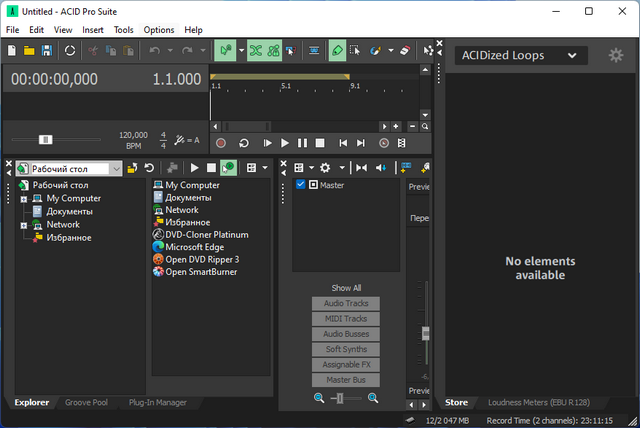Toggle Loop Playback in transport bar
The image size is (640, 428).
coord(243,143)
